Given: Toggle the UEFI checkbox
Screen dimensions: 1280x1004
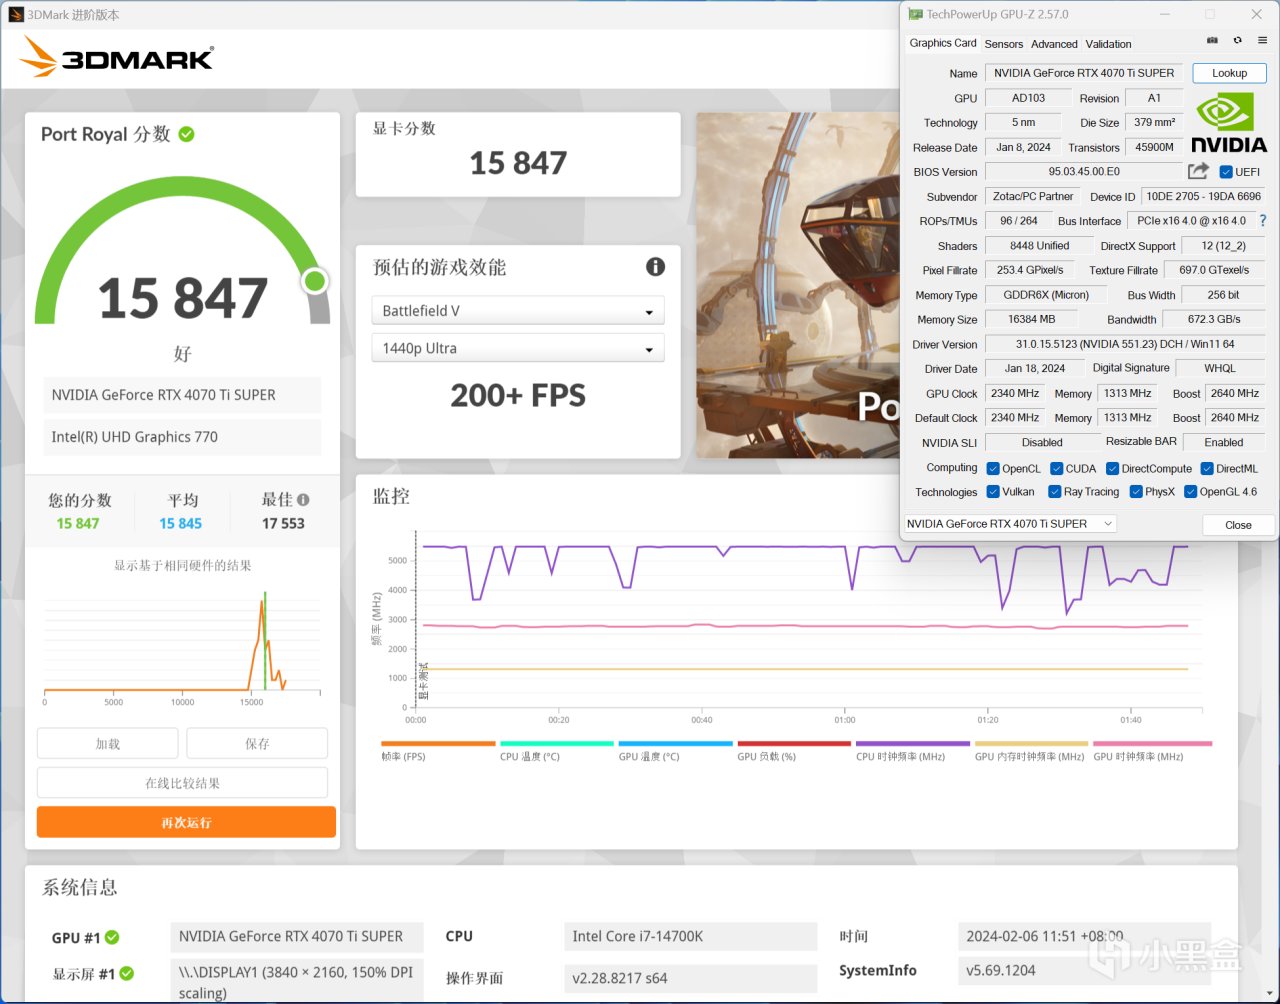Looking at the screenshot, I should (1225, 172).
